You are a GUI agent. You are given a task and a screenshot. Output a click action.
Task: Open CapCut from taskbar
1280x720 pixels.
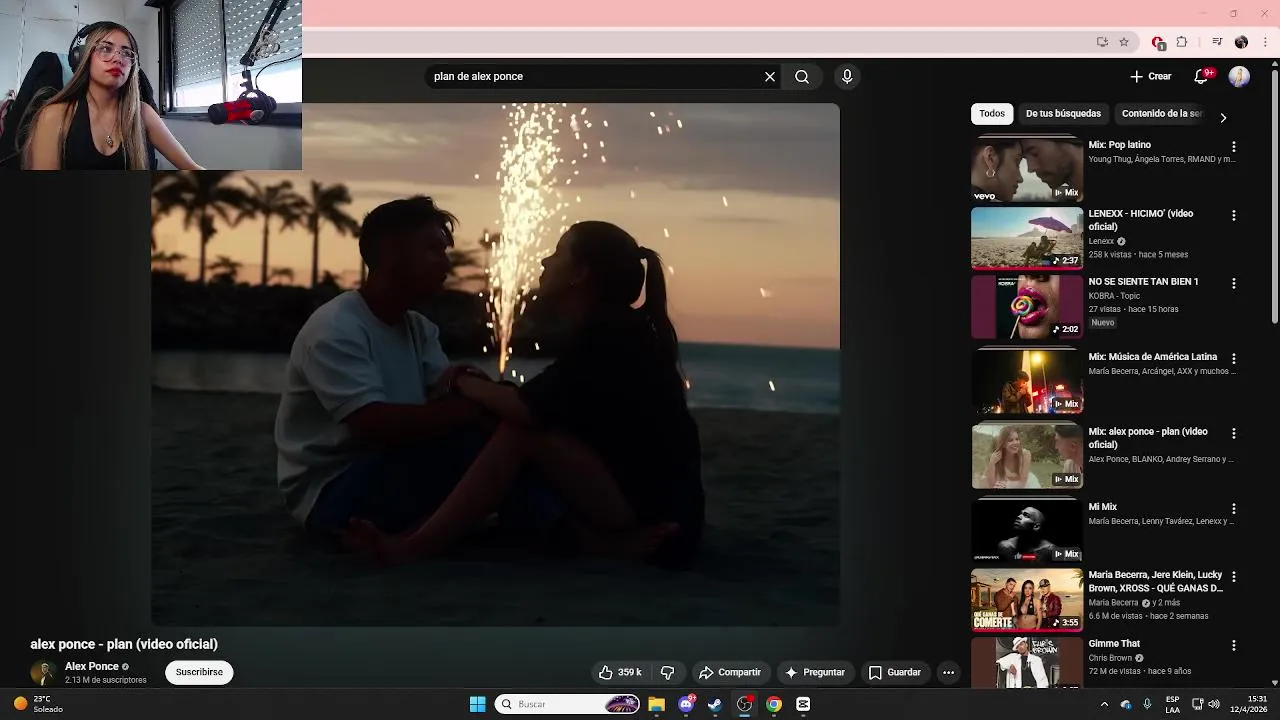click(803, 704)
